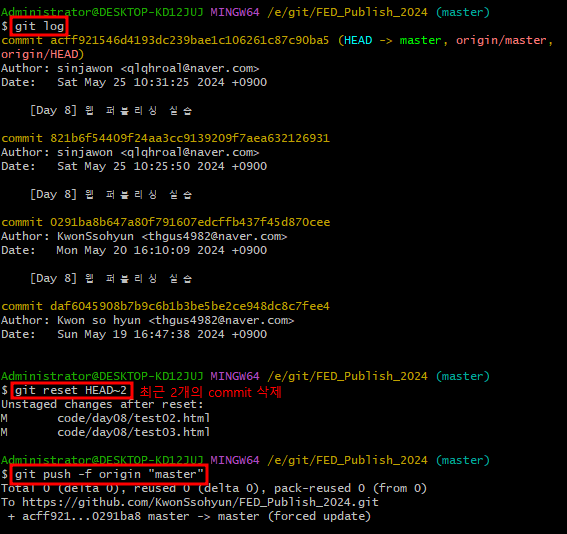Click date 'Sun May 19 16:47:38 2024'
The height and width of the screenshot is (534, 567).
click(x=141, y=334)
